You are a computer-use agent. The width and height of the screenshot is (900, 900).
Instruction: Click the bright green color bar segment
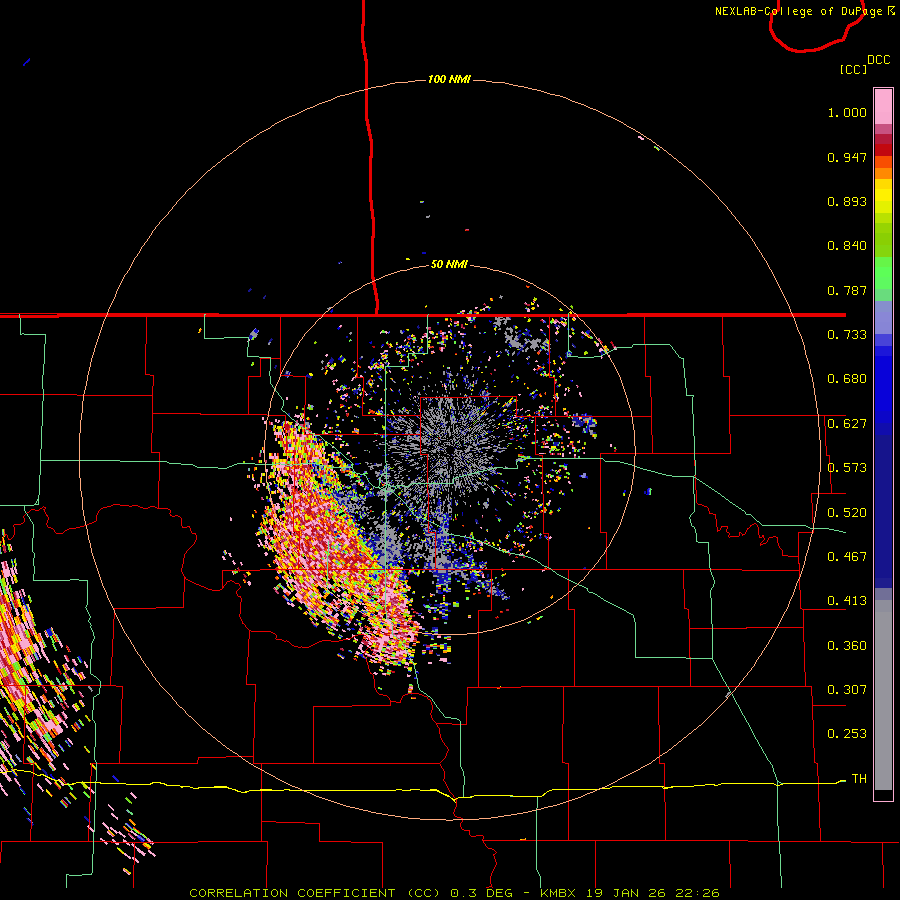click(883, 273)
